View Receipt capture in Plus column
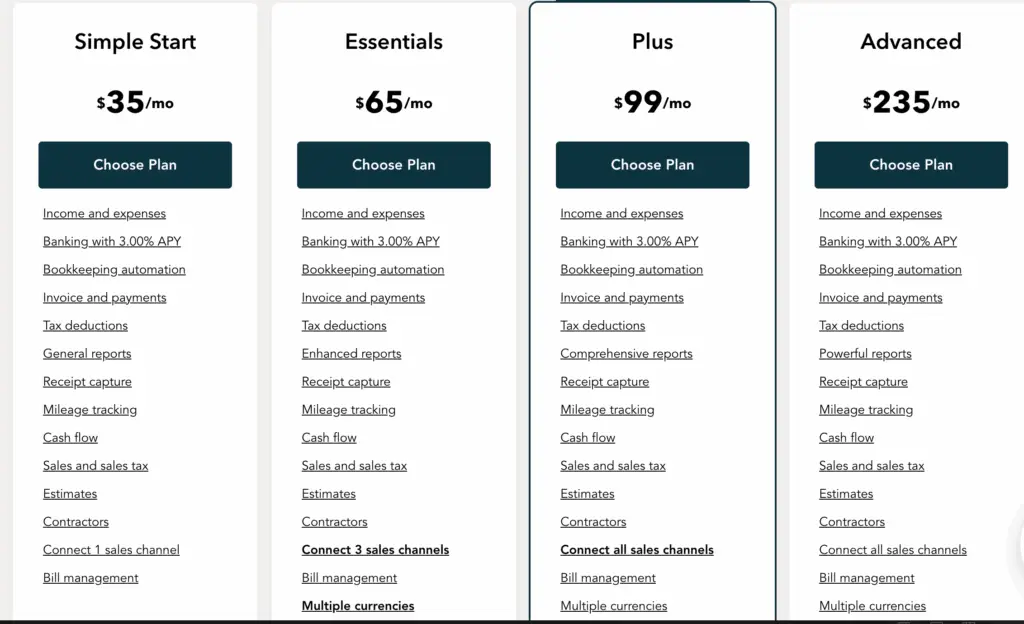The image size is (1024, 624). coord(604,381)
